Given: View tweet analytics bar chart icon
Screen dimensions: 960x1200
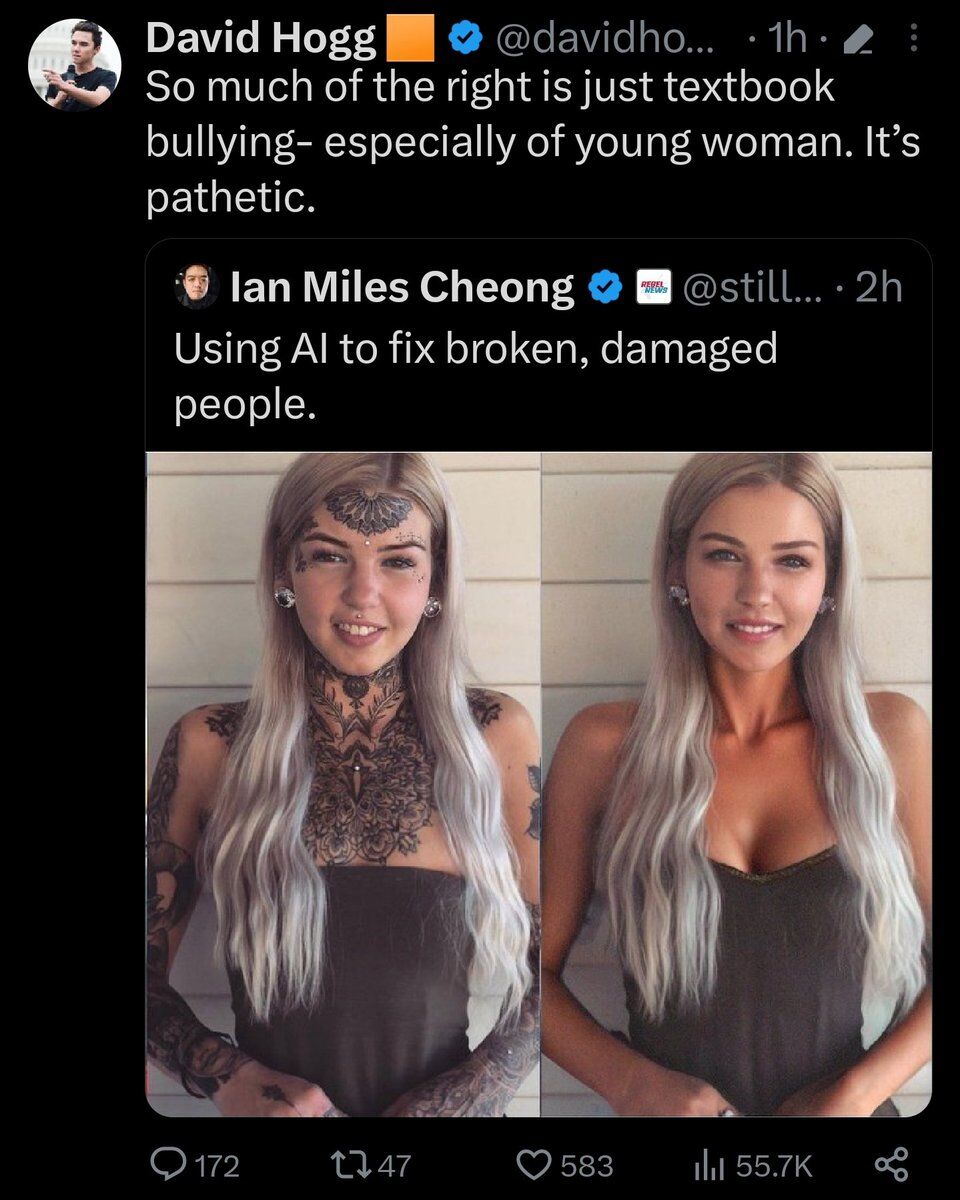Looking at the screenshot, I should (708, 1165).
